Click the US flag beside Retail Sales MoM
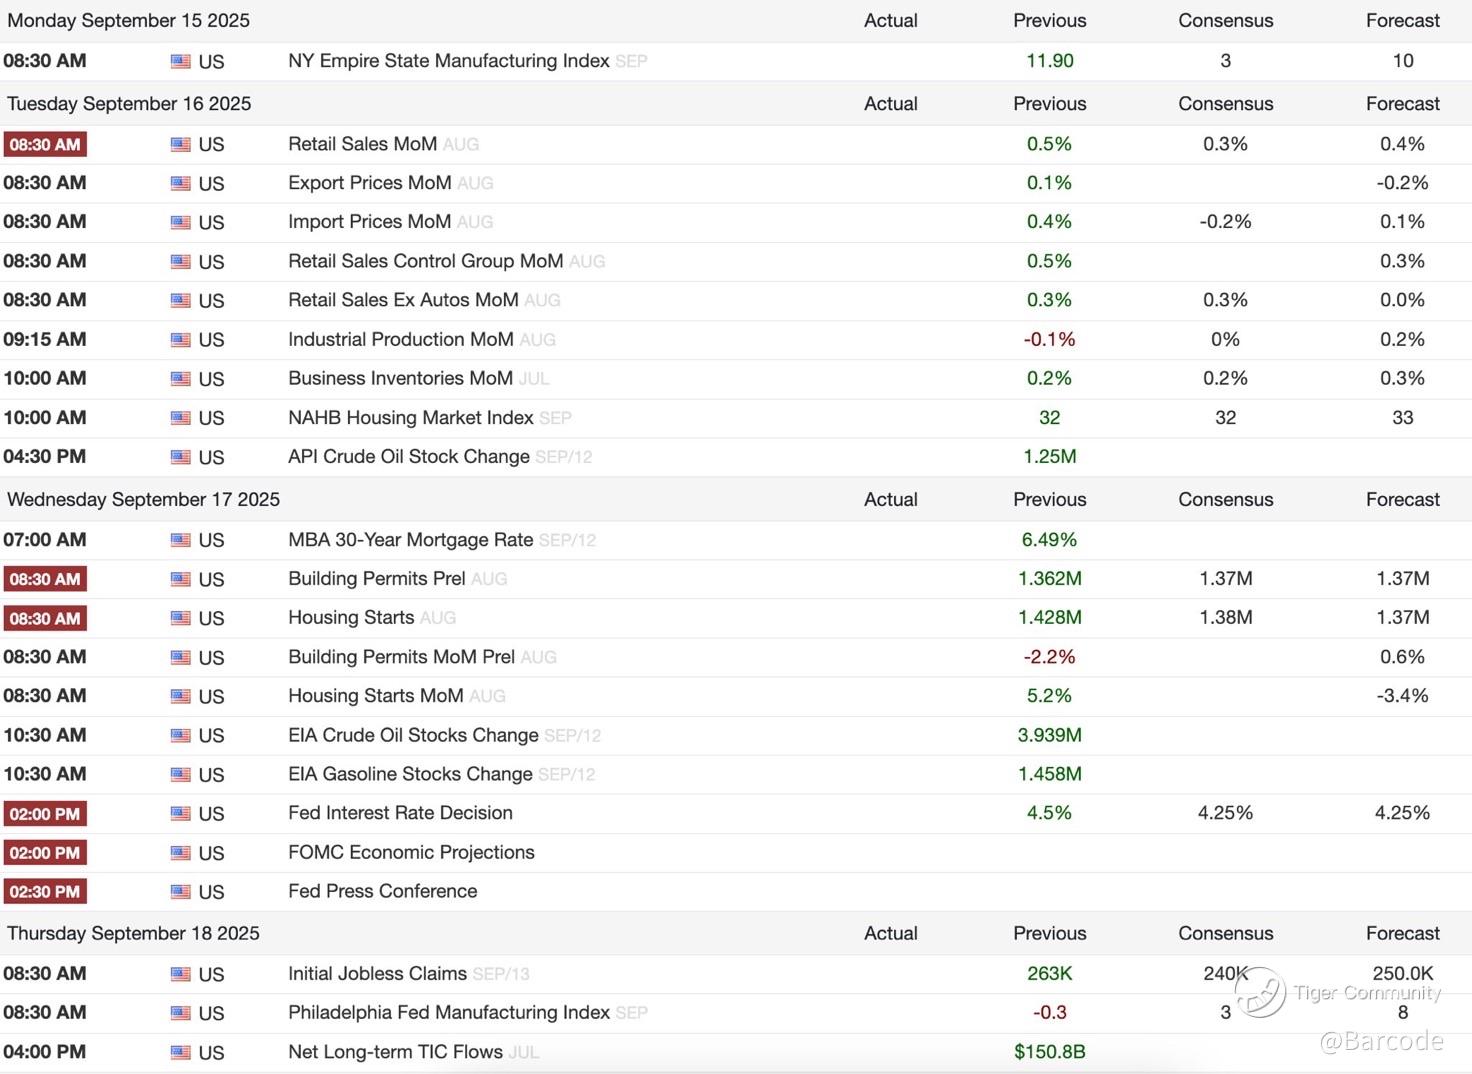 (x=181, y=145)
